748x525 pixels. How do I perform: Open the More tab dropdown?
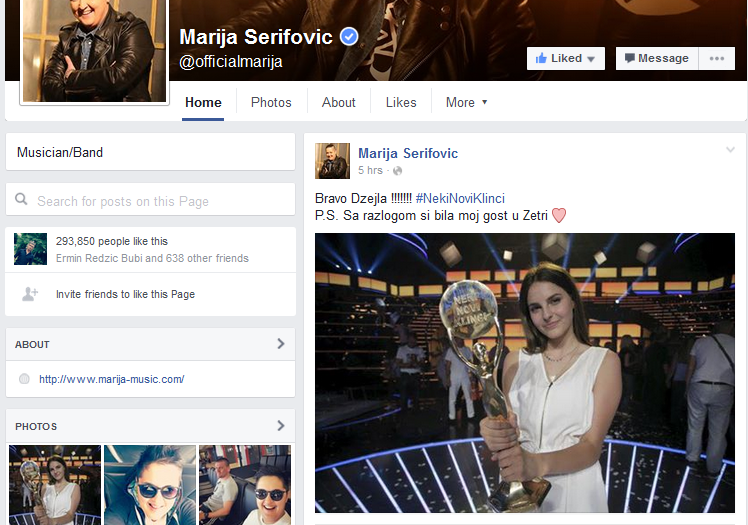pyautogui.click(x=466, y=102)
